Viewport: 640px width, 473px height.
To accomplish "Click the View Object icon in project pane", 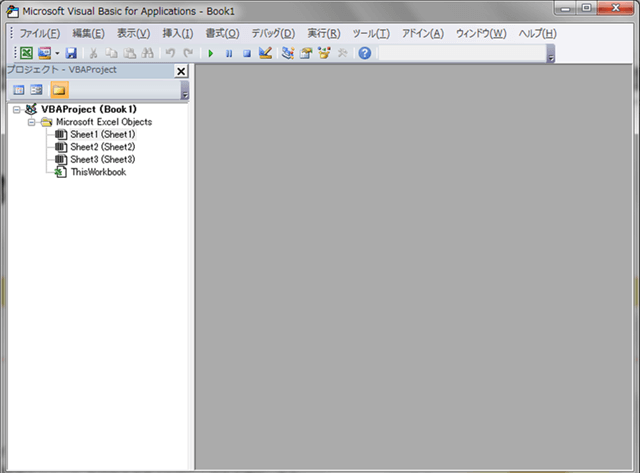I will click(36, 90).
